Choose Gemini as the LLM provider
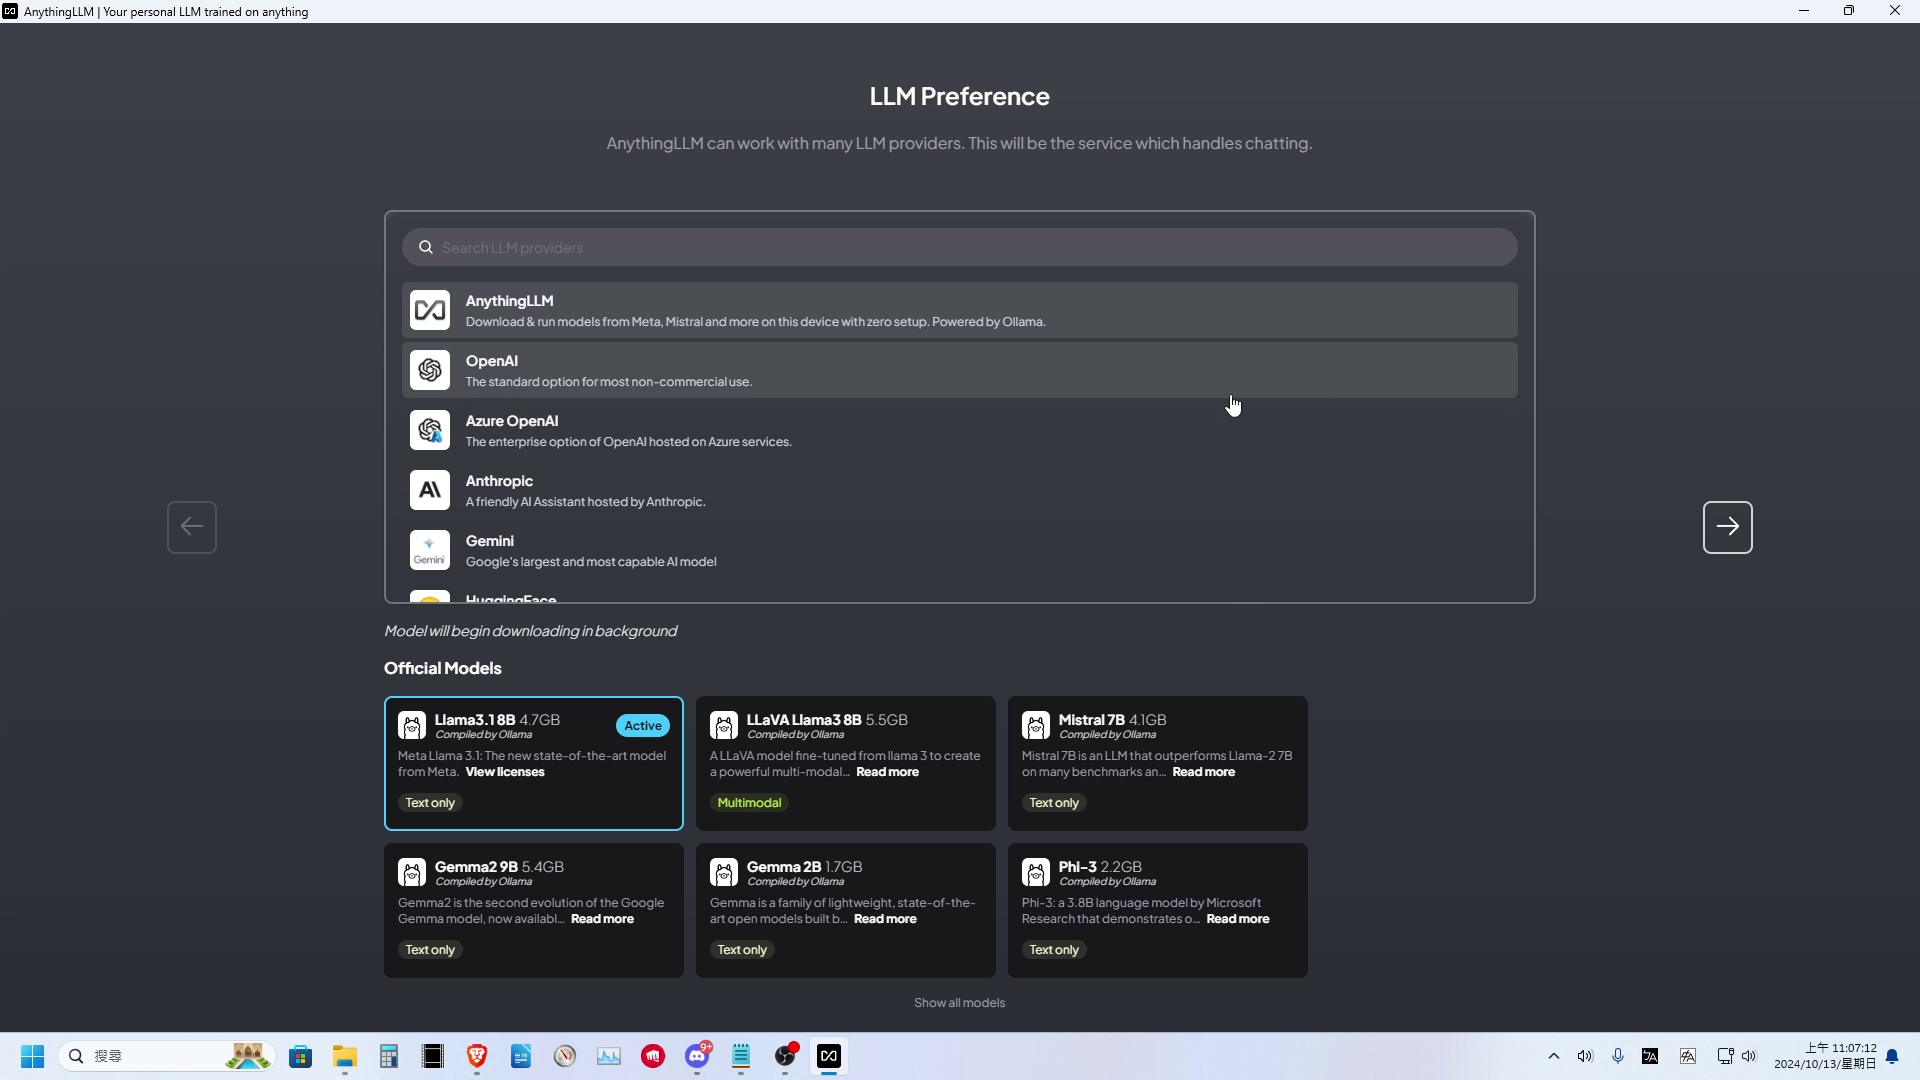The image size is (1920, 1080). (x=960, y=550)
